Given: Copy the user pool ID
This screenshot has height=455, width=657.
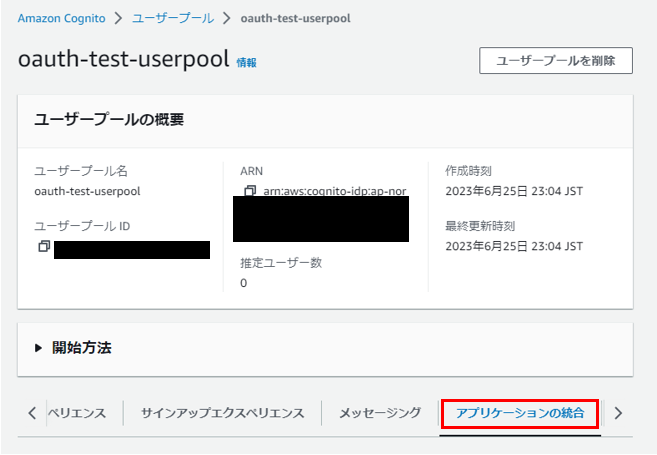Looking at the screenshot, I should click(x=44, y=246).
